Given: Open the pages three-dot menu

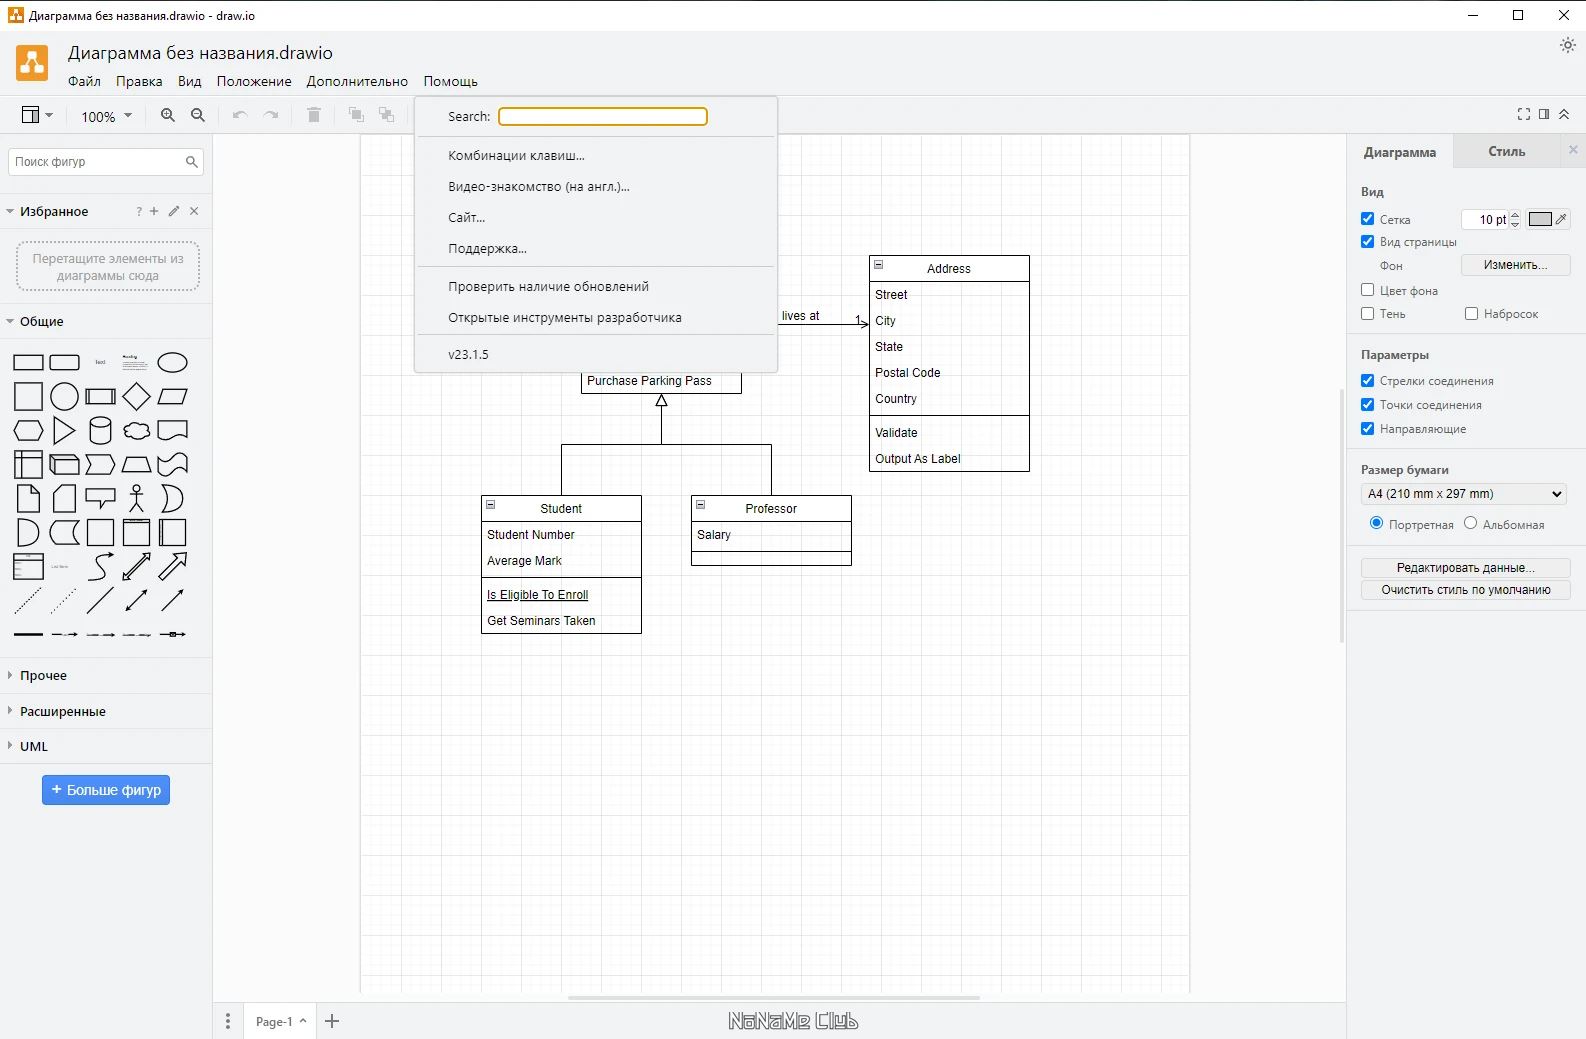Looking at the screenshot, I should click(x=228, y=1021).
